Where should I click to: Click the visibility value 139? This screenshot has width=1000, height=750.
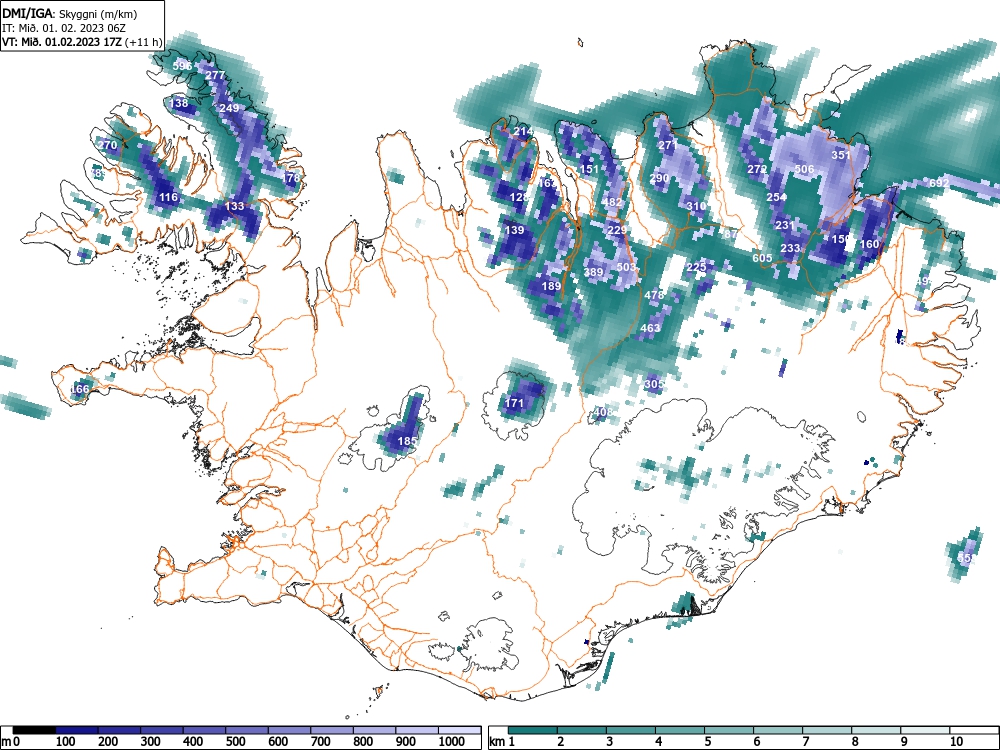click(x=514, y=230)
